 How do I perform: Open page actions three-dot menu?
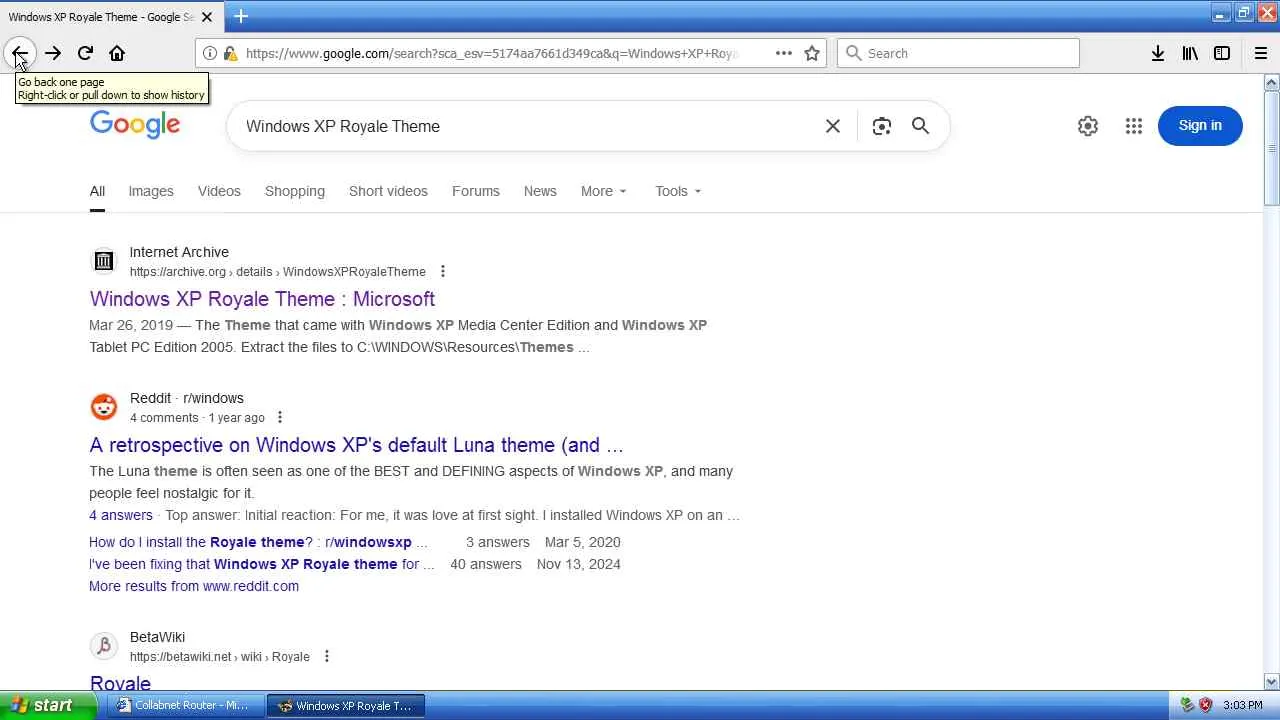[x=784, y=53]
